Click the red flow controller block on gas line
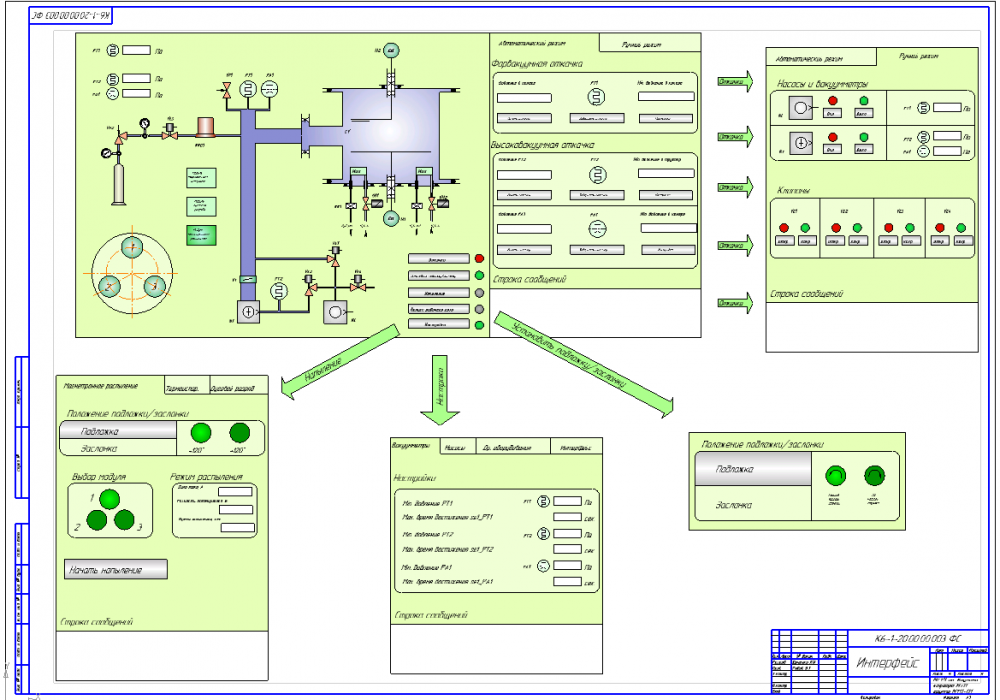Screen dimensions: 1000x700 tap(208, 128)
